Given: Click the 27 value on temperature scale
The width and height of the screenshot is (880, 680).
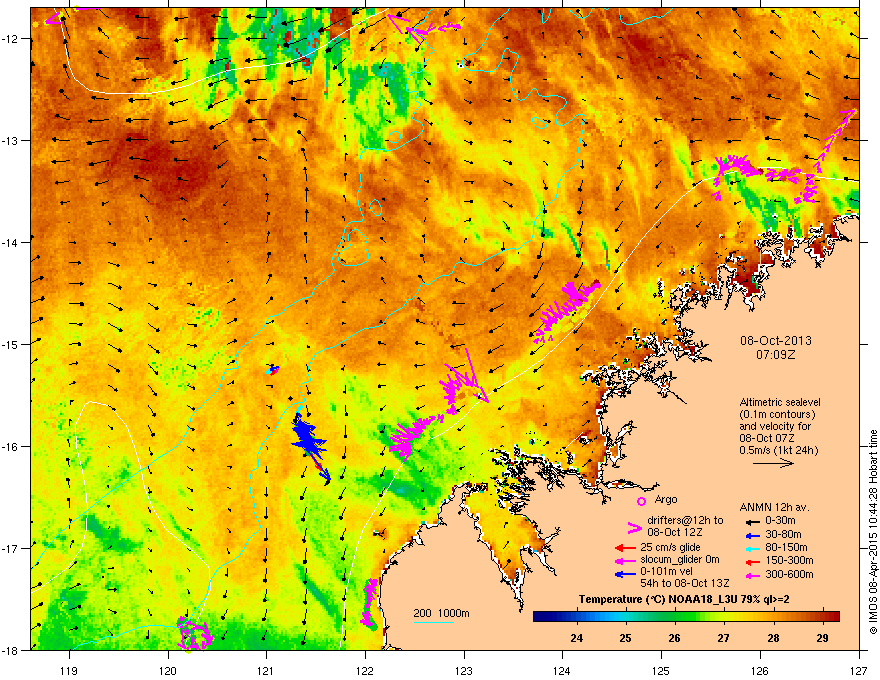Looking at the screenshot, I should [723, 638].
